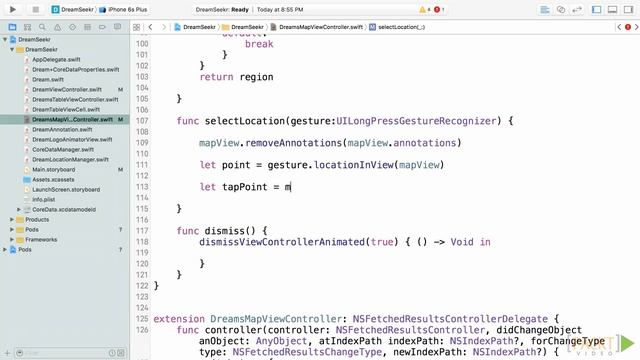Expand the Products folder

[12, 220]
